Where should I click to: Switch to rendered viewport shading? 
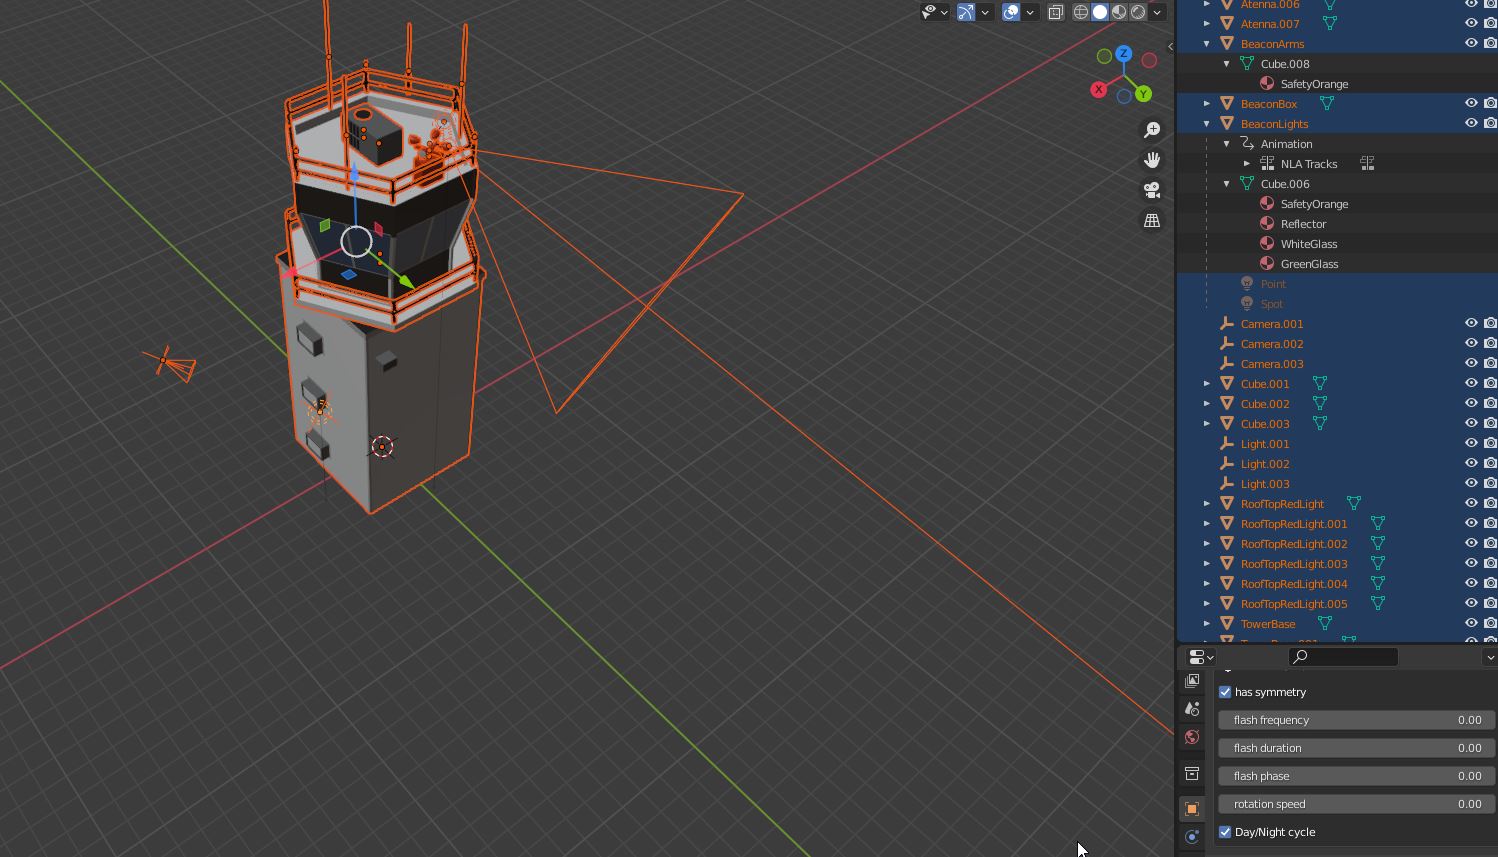click(1138, 12)
